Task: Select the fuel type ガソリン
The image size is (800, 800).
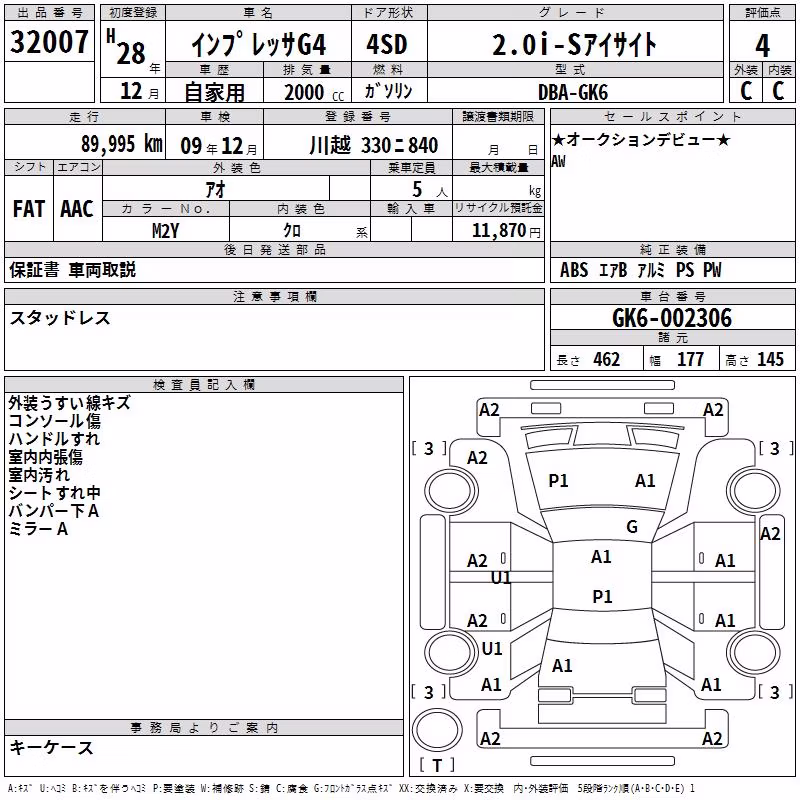Action: coord(388,91)
